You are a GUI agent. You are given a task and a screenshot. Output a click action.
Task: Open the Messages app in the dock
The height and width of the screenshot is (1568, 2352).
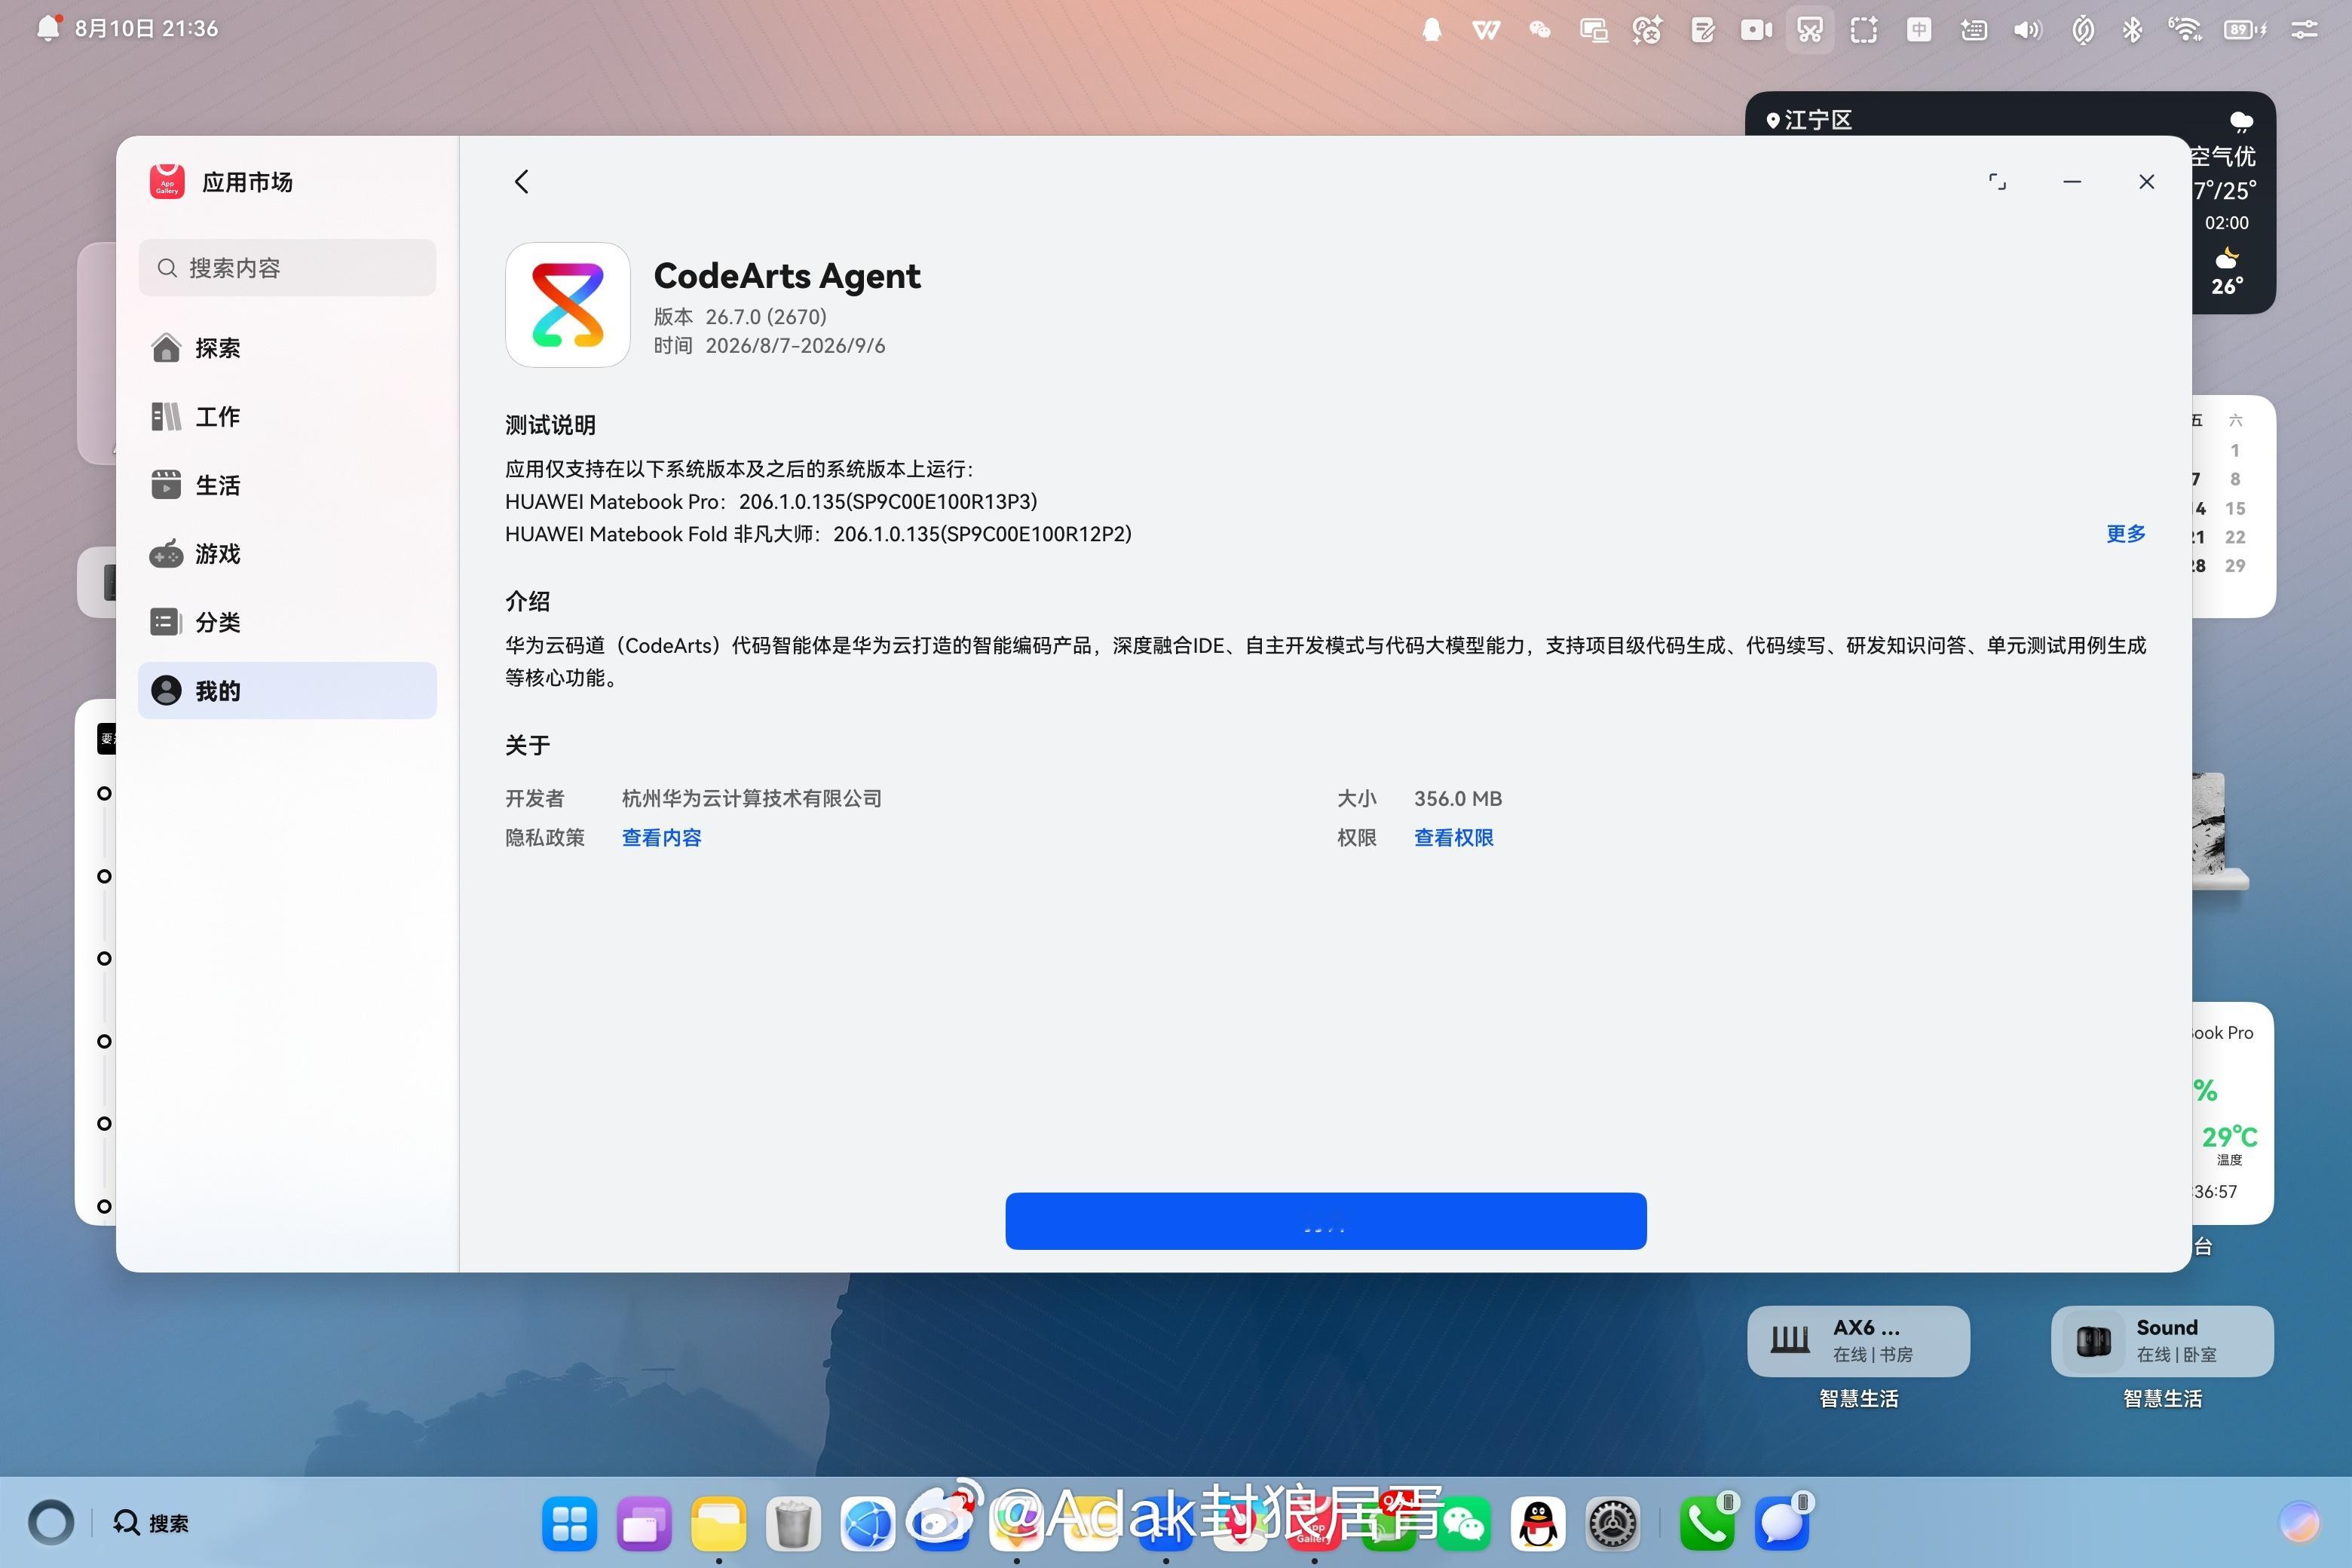[x=1782, y=1523]
